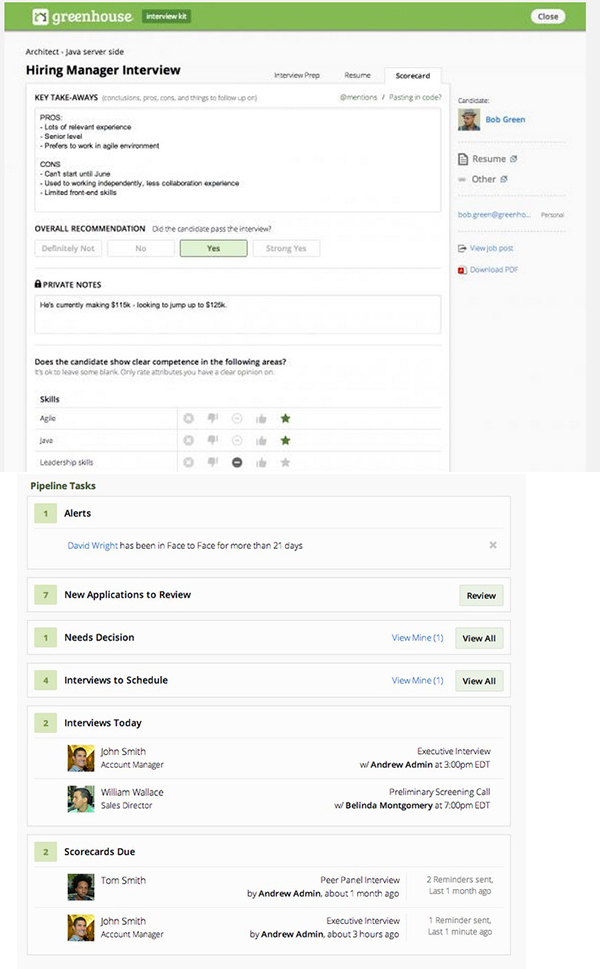
Task: Dismiss the David Wright alert
Action: (492, 545)
